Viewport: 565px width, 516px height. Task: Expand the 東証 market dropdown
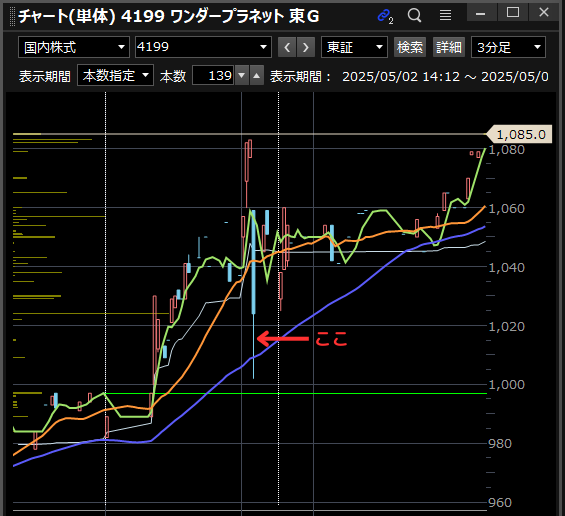pos(354,47)
